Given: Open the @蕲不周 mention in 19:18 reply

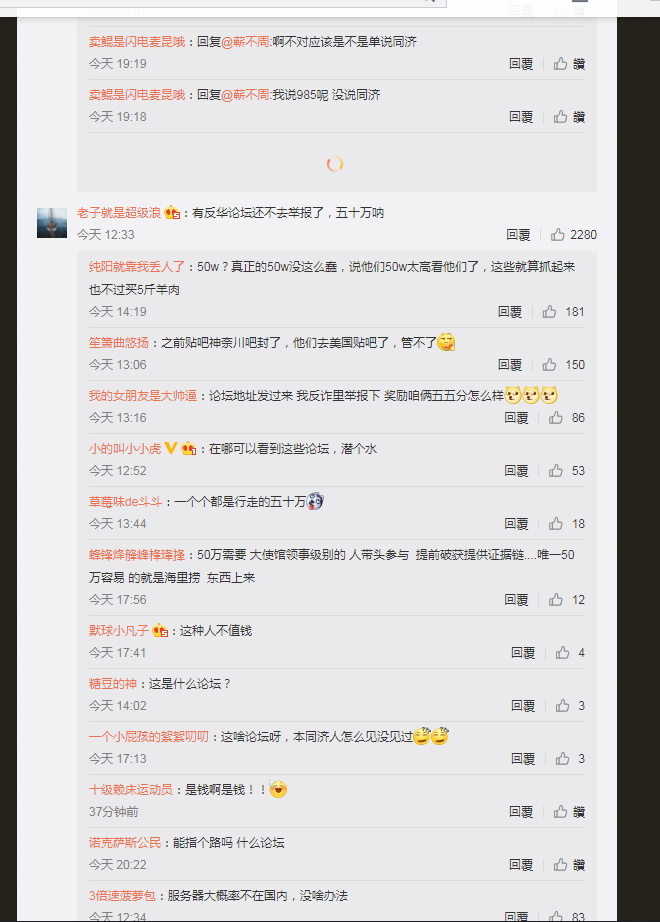Looking at the screenshot, I should pyautogui.click(x=245, y=95).
